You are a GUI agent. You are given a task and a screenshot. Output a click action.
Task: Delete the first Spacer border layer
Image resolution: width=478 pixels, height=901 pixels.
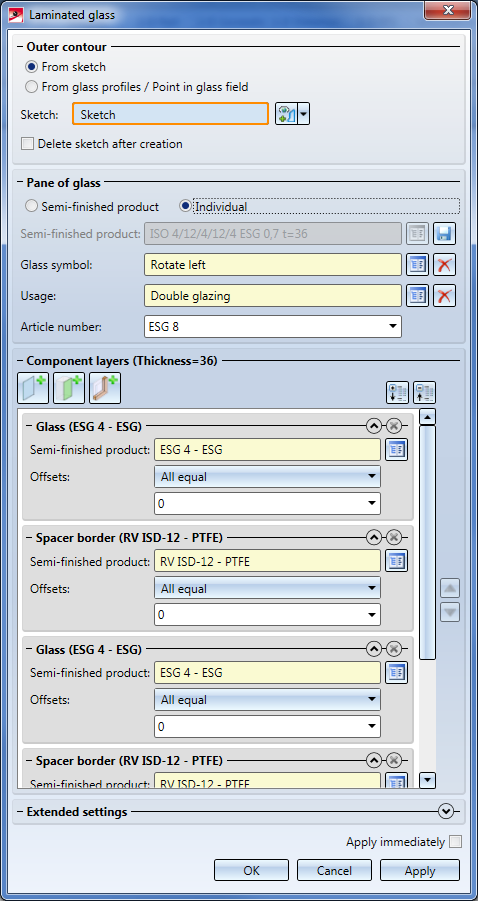click(x=393, y=537)
